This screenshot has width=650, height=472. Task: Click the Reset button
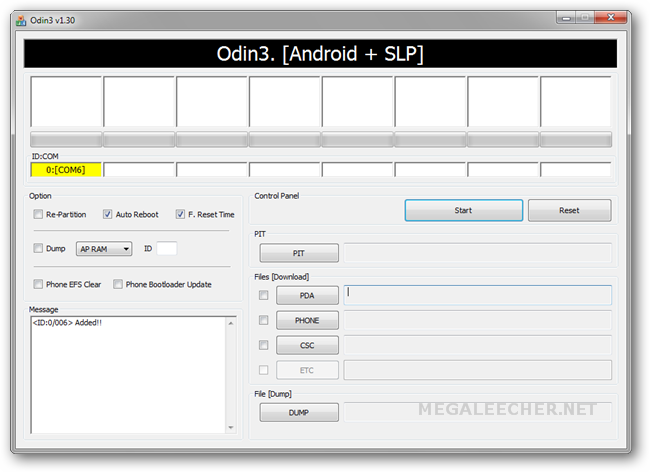pyautogui.click(x=569, y=210)
